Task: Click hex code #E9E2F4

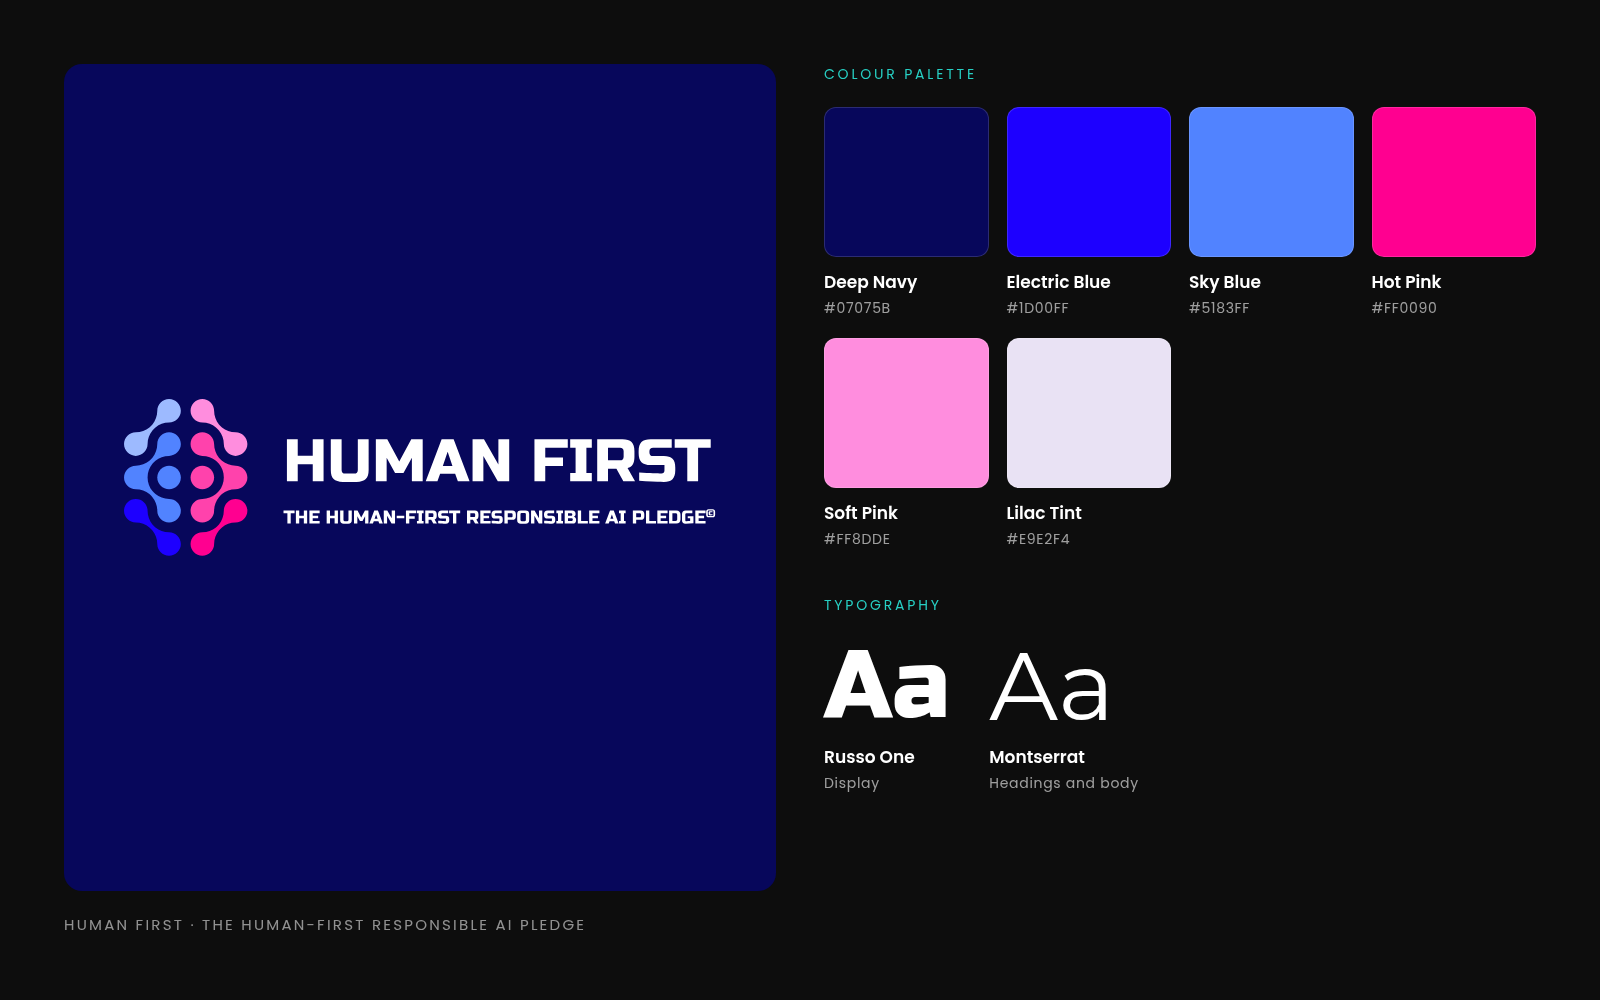Action: pos(1038,539)
